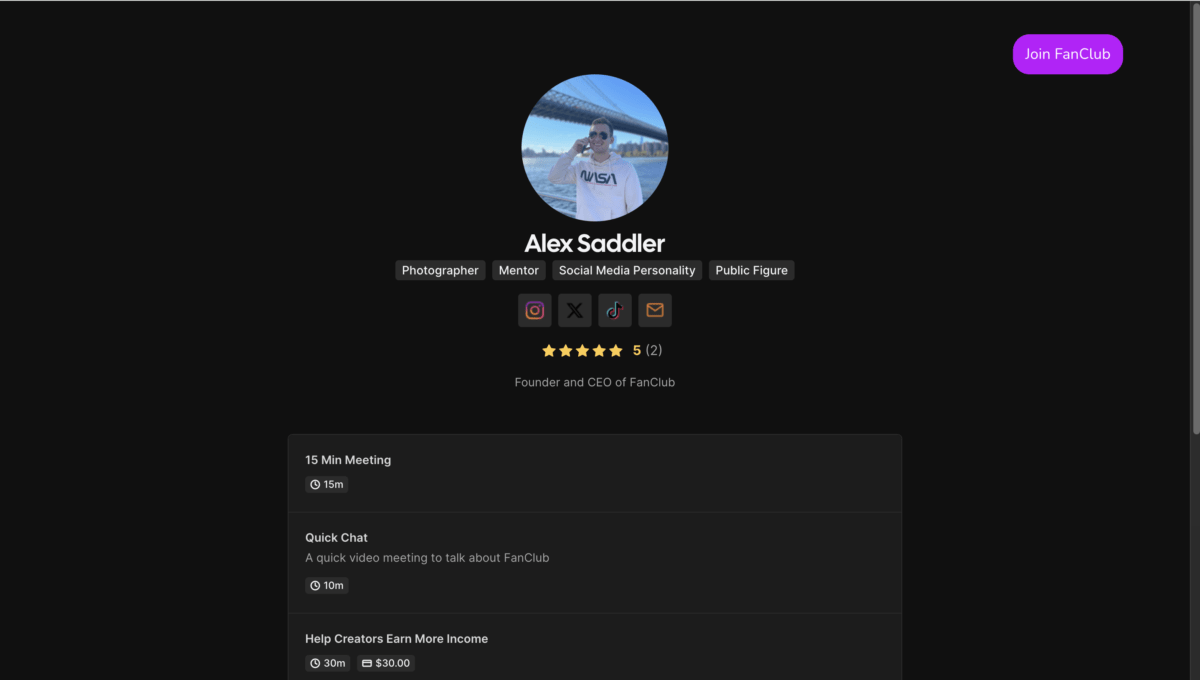
Task: Click the credit card icon beside $30.00
Action: tap(367, 663)
